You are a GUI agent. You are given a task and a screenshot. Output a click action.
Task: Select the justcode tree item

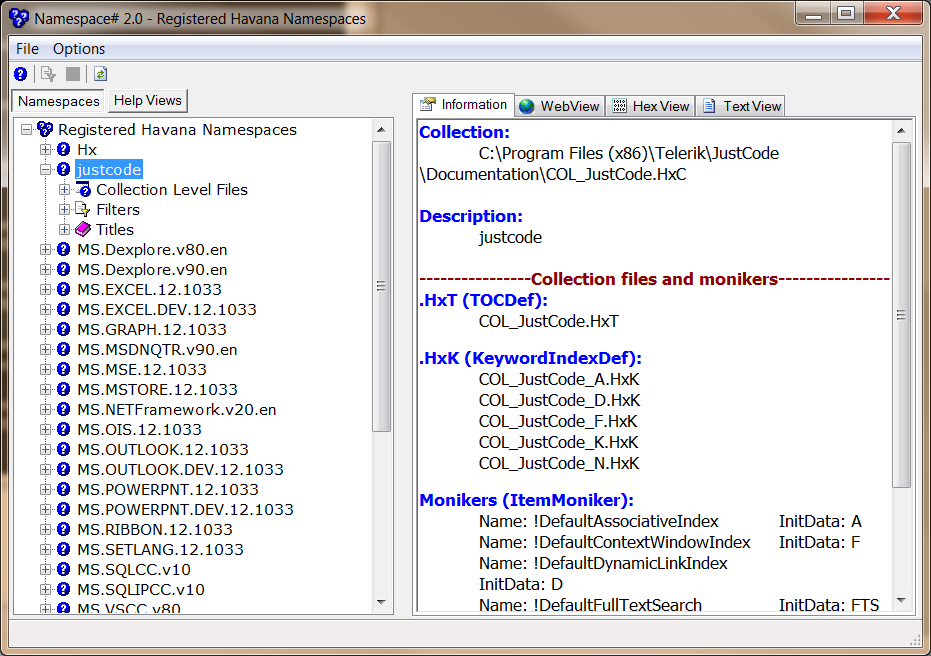(x=109, y=170)
